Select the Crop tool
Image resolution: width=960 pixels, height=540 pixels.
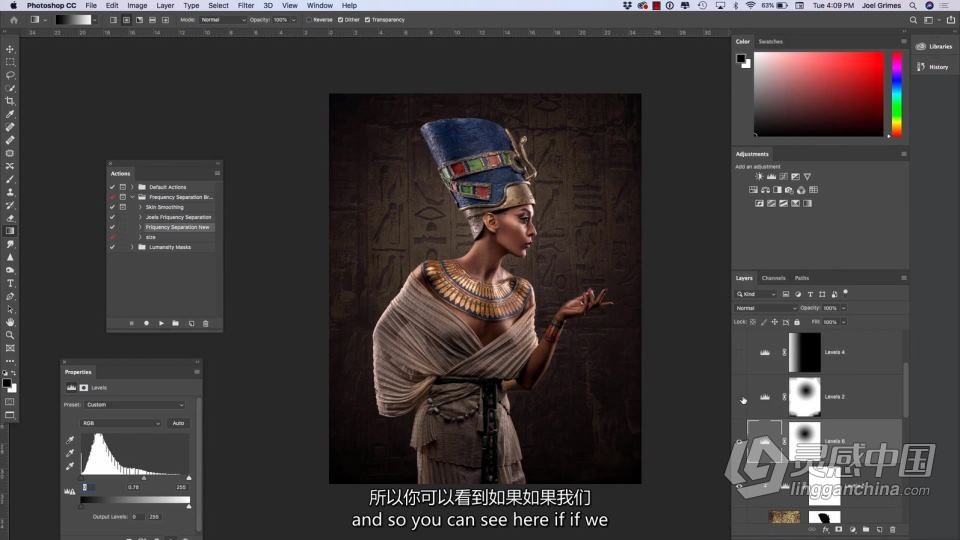(x=10, y=101)
